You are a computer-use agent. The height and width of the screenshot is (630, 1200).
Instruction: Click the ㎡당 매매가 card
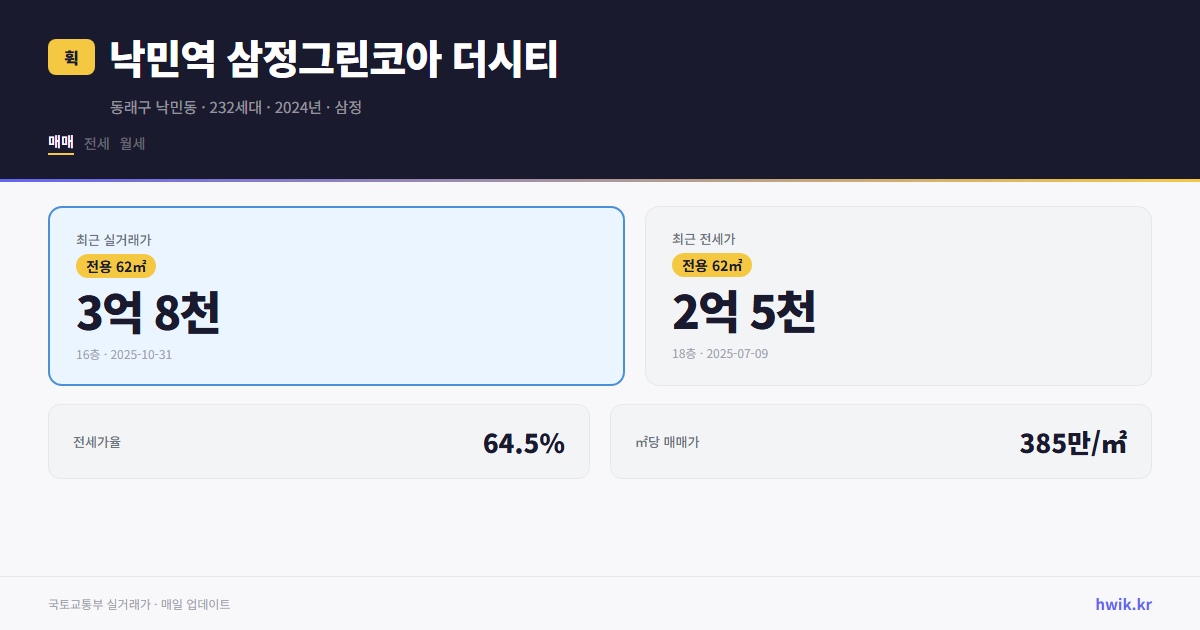click(x=880, y=441)
